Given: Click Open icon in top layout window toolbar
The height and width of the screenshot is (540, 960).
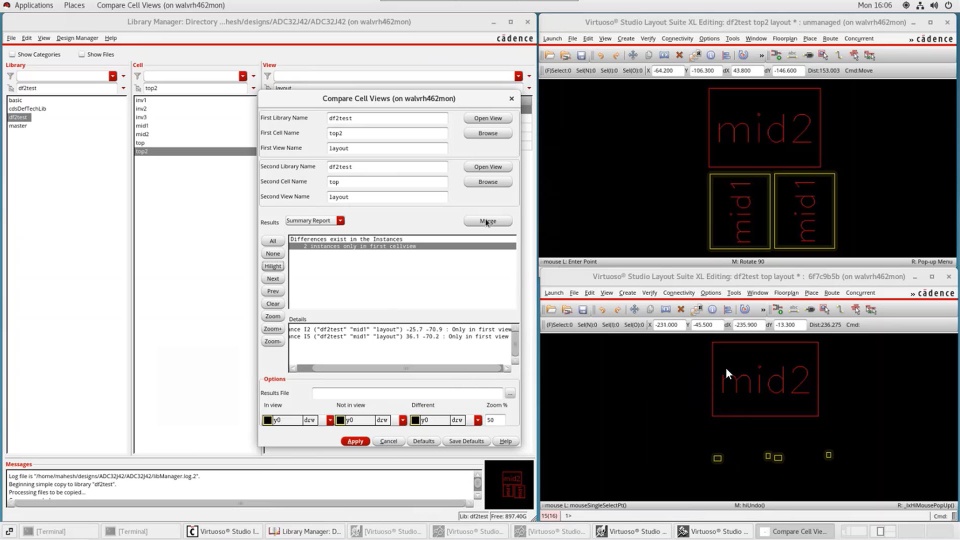Looking at the screenshot, I should click(551, 310).
